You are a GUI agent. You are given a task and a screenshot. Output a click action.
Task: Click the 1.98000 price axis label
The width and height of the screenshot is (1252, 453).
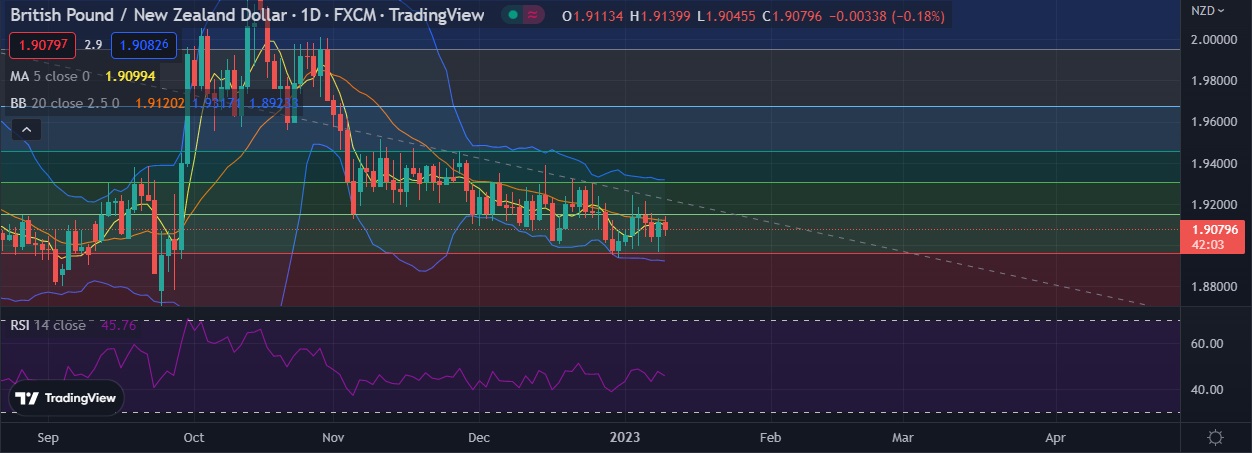(1216, 81)
